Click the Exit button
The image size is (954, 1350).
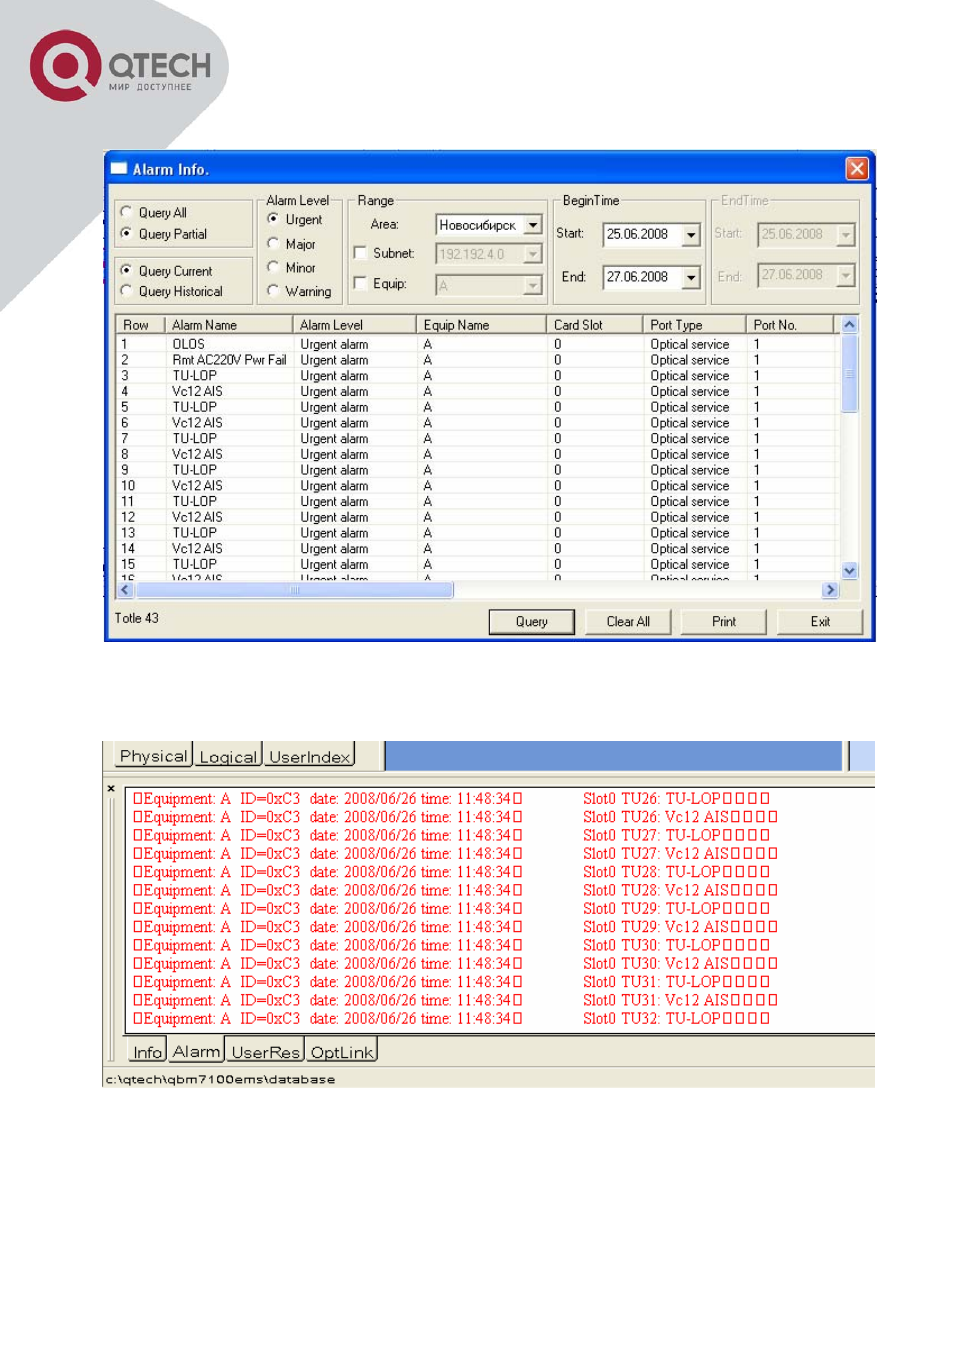click(820, 621)
